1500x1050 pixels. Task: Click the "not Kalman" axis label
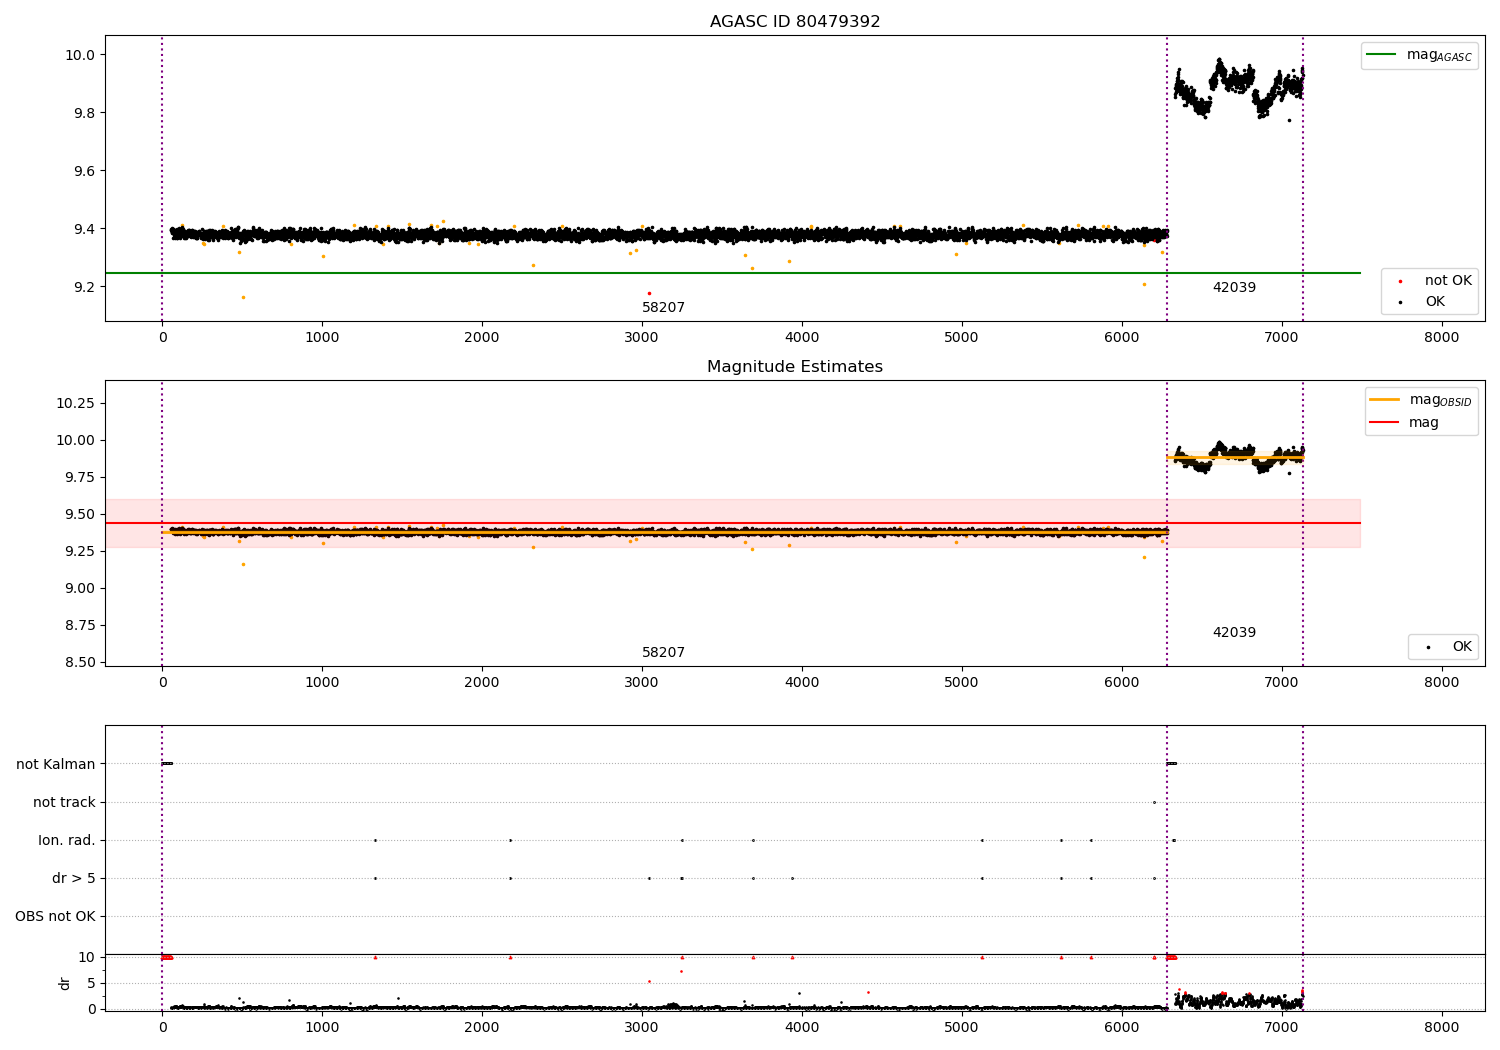56,765
